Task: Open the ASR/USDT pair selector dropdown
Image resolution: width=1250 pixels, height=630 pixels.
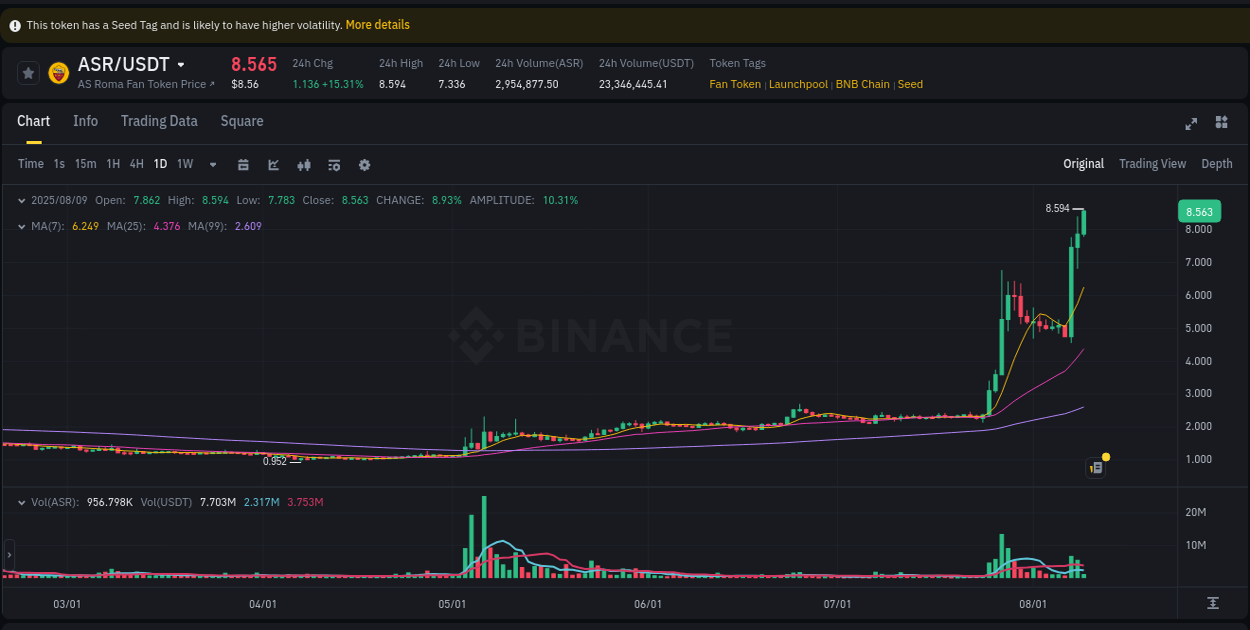Action: click(183, 64)
